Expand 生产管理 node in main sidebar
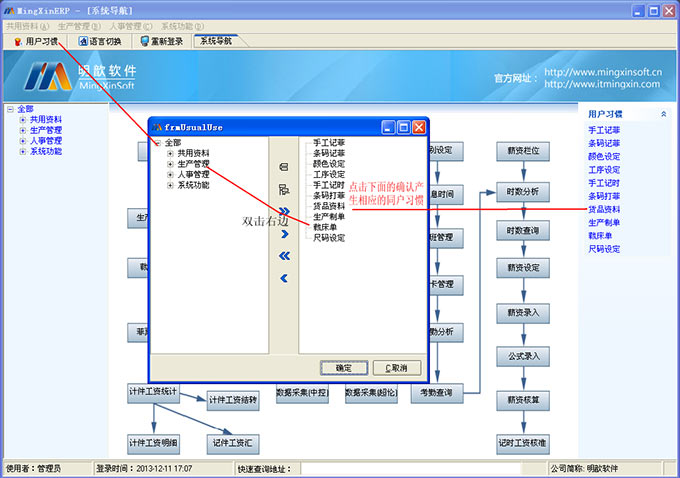 [x=23, y=130]
